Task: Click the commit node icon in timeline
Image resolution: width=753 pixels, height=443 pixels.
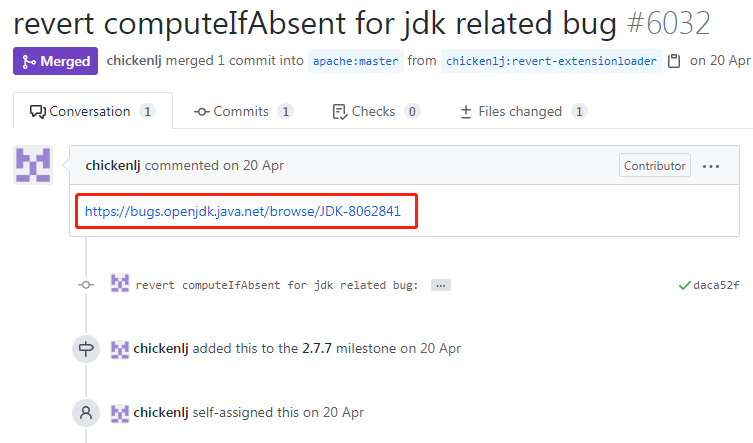Action: [86, 285]
